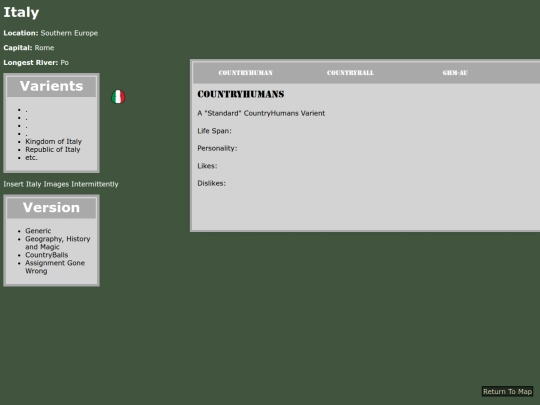
Task: Click the Likes label
Action: [207, 166]
